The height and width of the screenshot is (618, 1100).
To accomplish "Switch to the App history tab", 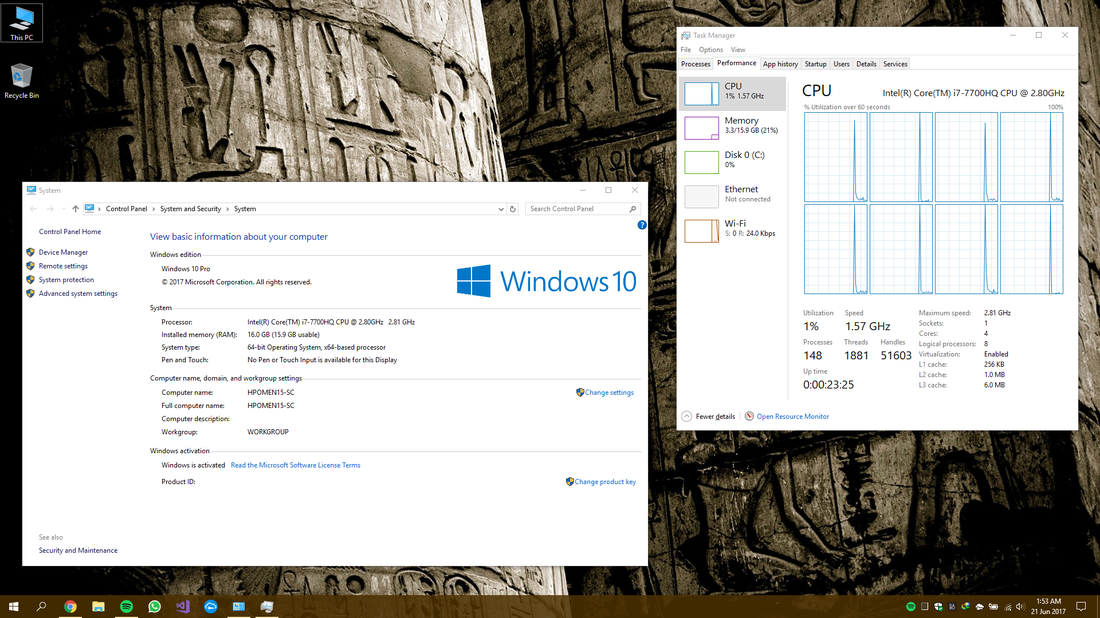I will 780,64.
